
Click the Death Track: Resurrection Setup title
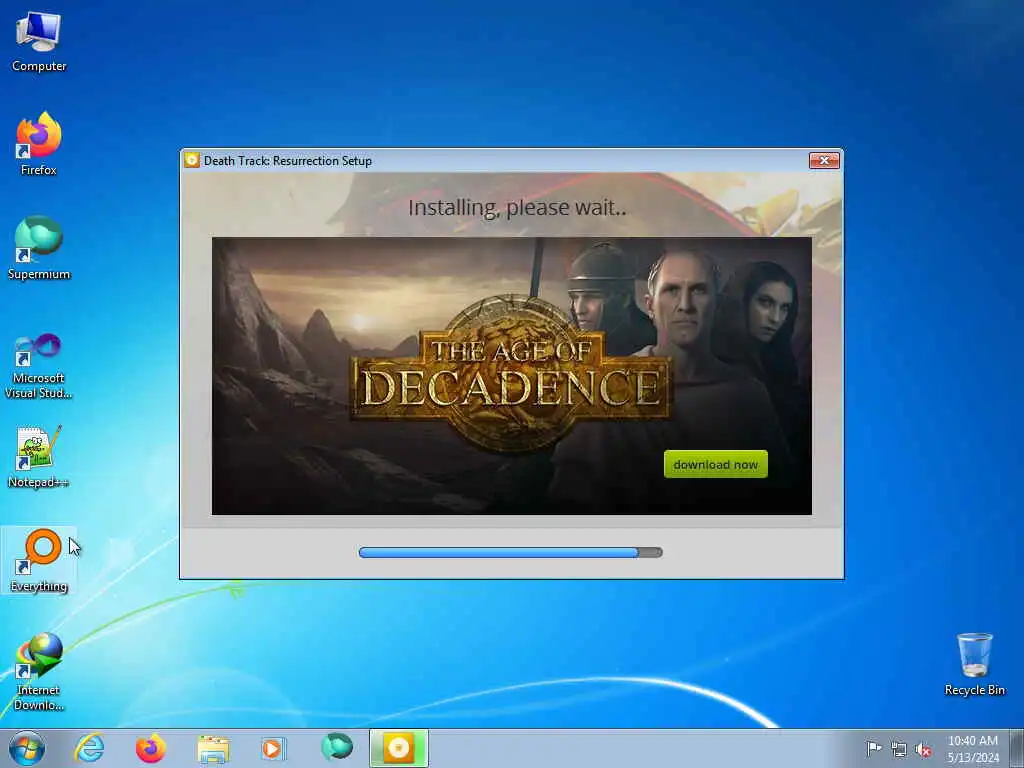point(287,161)
